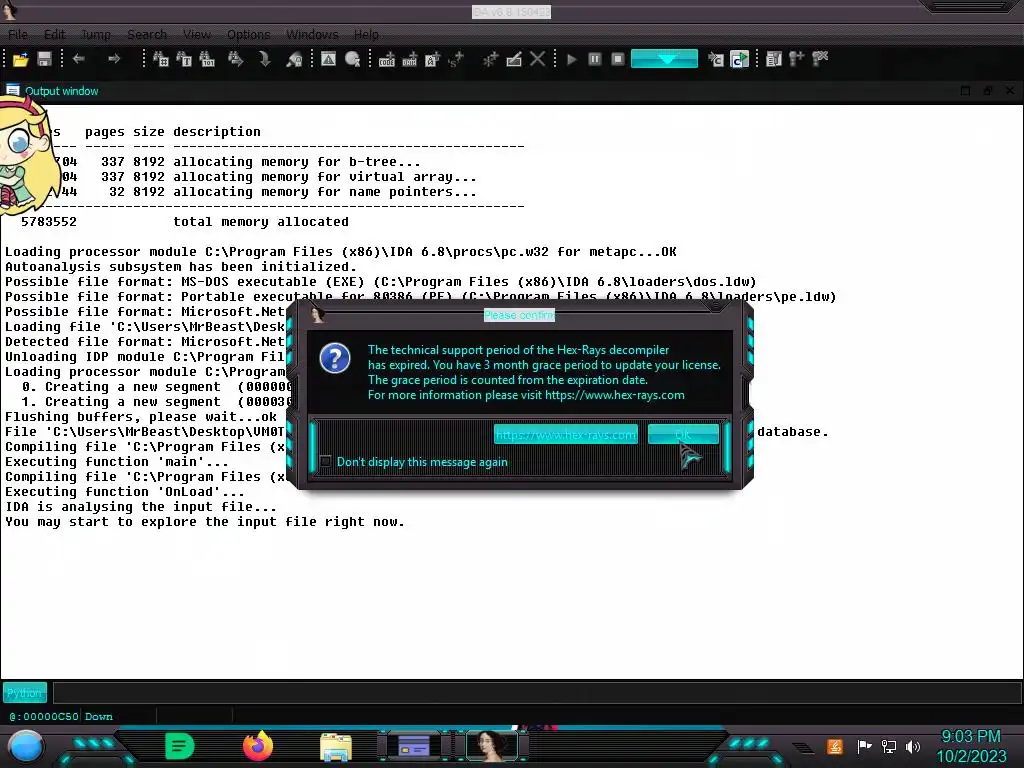Click the C source view icon
The height and width of the screenshot is (768, 1024).
716,59
